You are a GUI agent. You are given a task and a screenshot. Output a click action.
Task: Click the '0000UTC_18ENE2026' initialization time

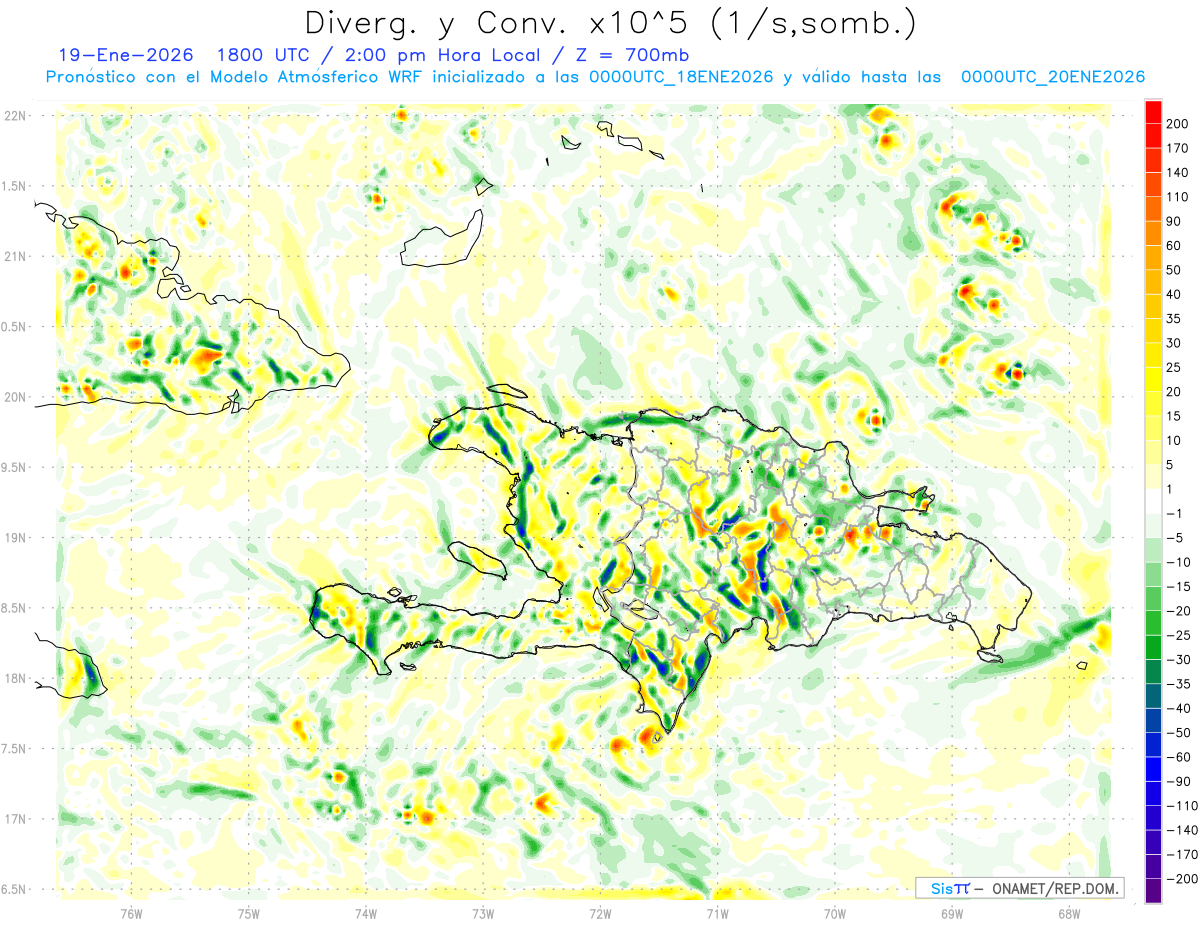pyautogui.click(x=681, y=77)
